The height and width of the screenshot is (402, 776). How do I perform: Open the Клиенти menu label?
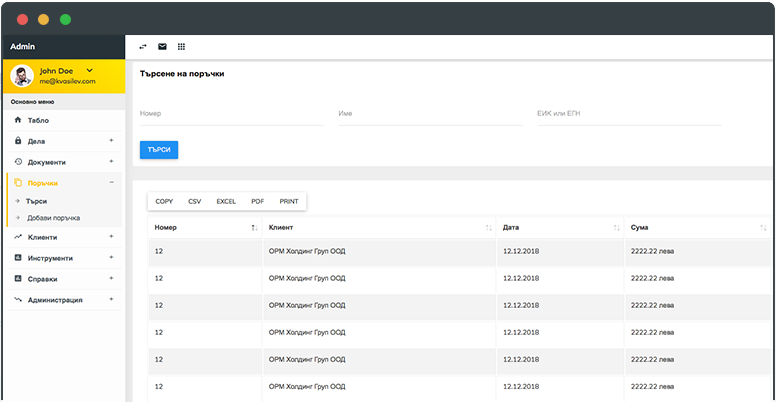click(43, 237)
